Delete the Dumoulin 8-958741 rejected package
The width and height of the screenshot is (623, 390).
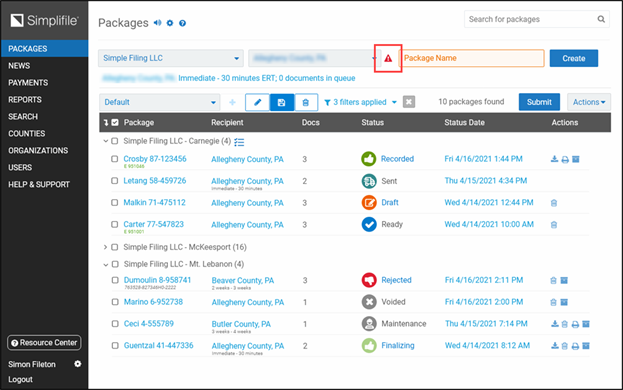[x=553, y=280]
